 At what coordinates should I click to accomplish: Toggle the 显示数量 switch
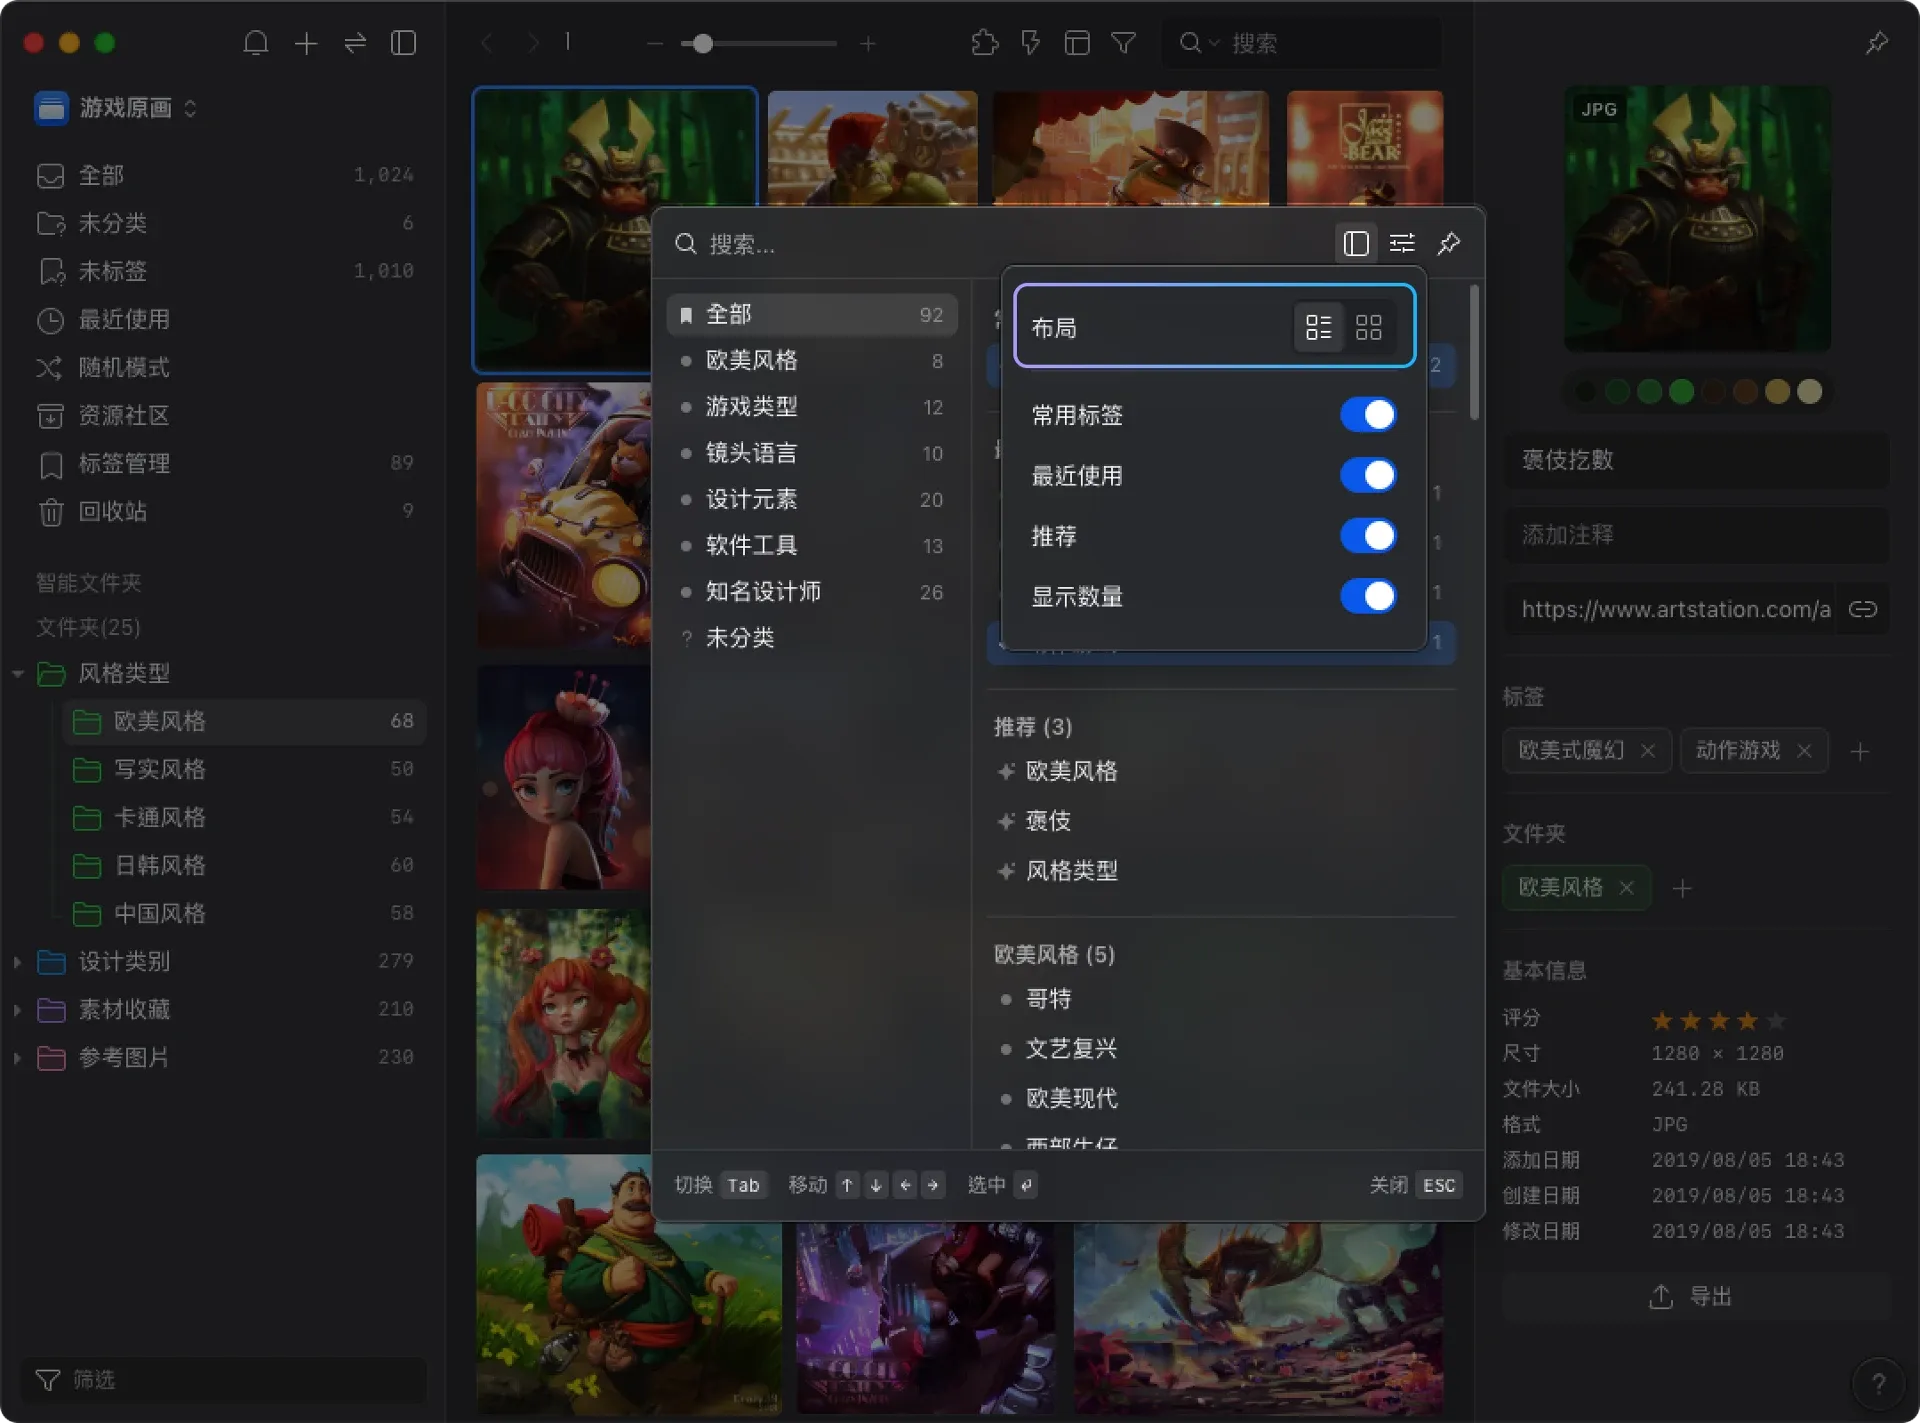point(1368,596)
